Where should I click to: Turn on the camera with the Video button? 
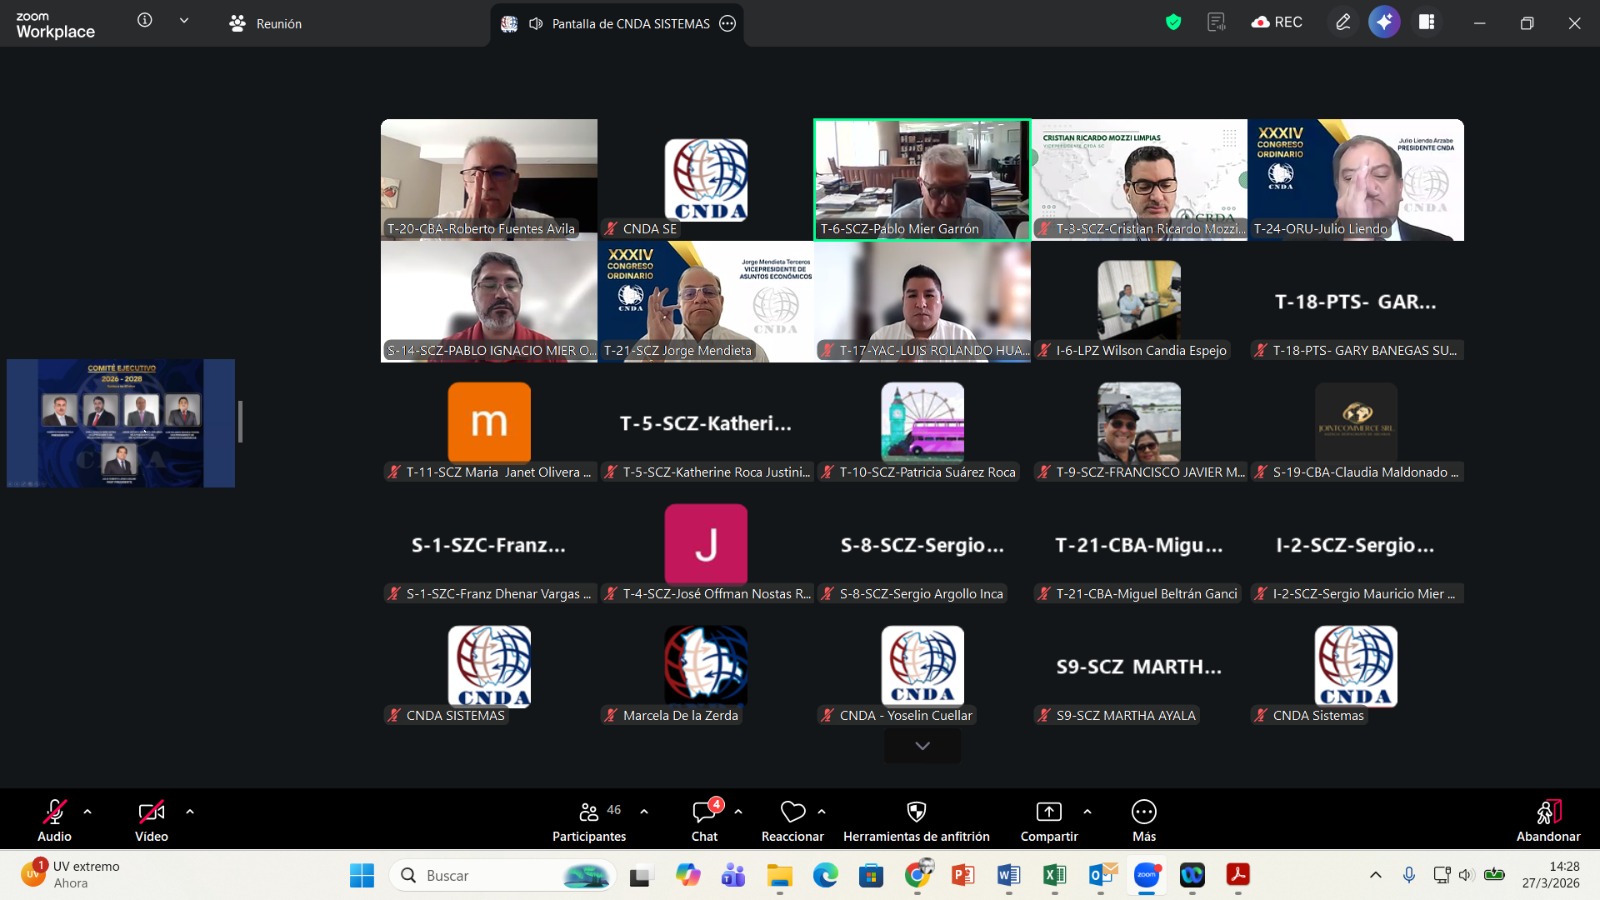click(151, 820)
